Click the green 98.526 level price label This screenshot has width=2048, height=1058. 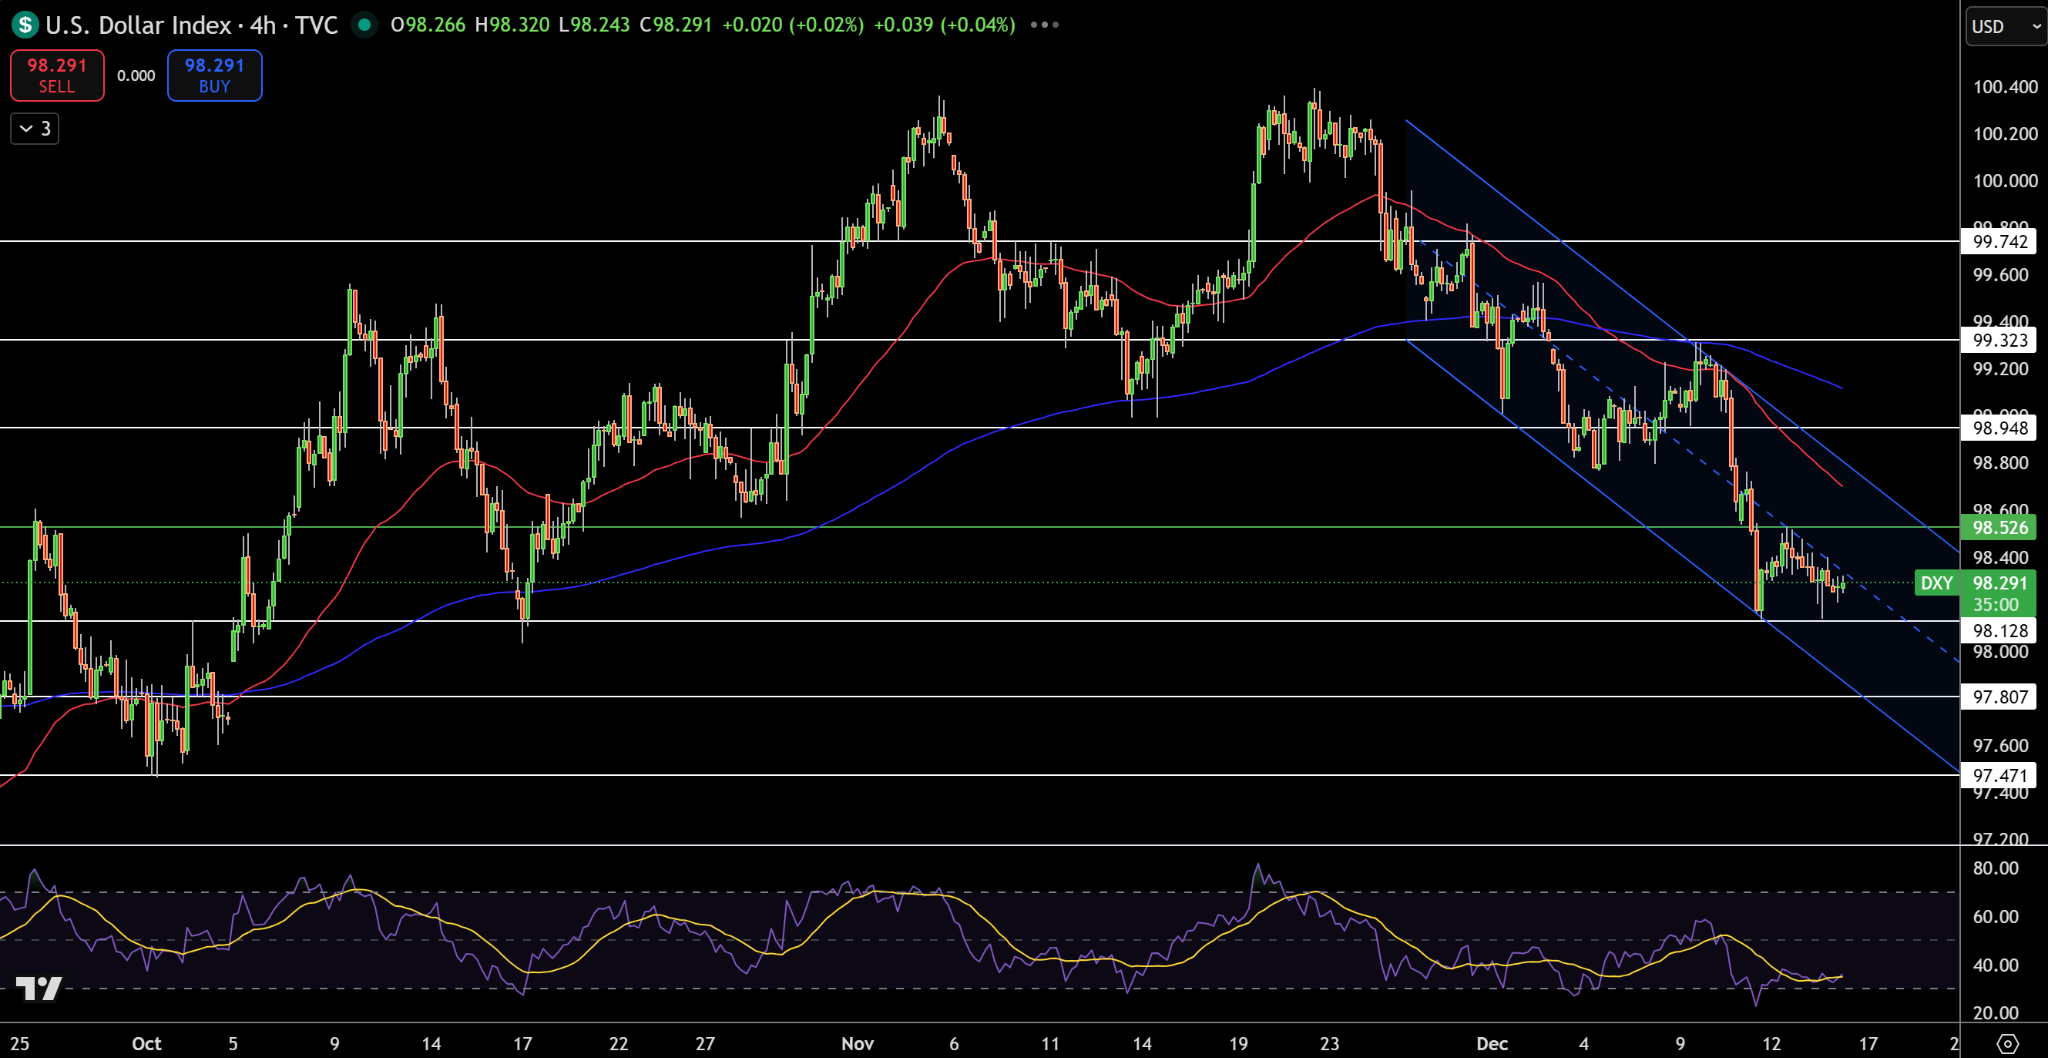coord(1999,527)
